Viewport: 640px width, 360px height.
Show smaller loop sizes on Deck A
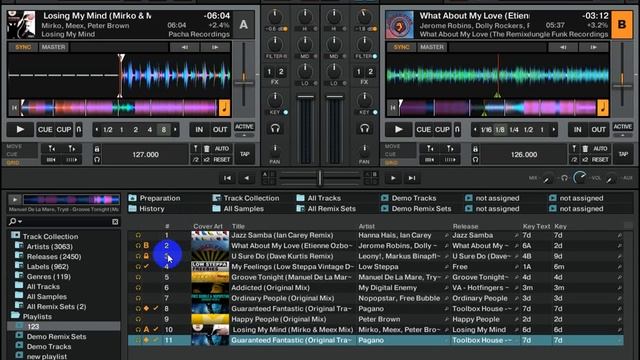point(96,130)
